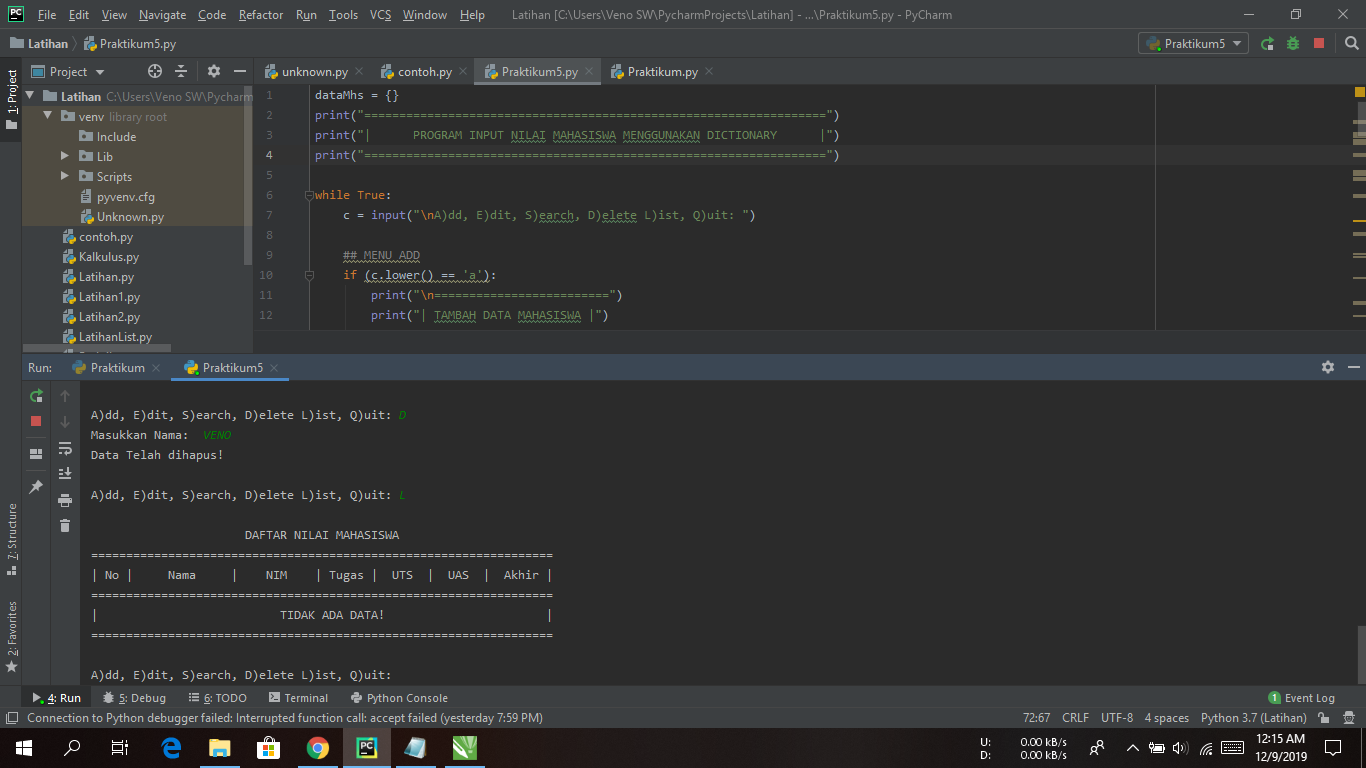Print the Run console output
Image resolution: width=1366 pixels, height=768 pixels.
(65, 499)
